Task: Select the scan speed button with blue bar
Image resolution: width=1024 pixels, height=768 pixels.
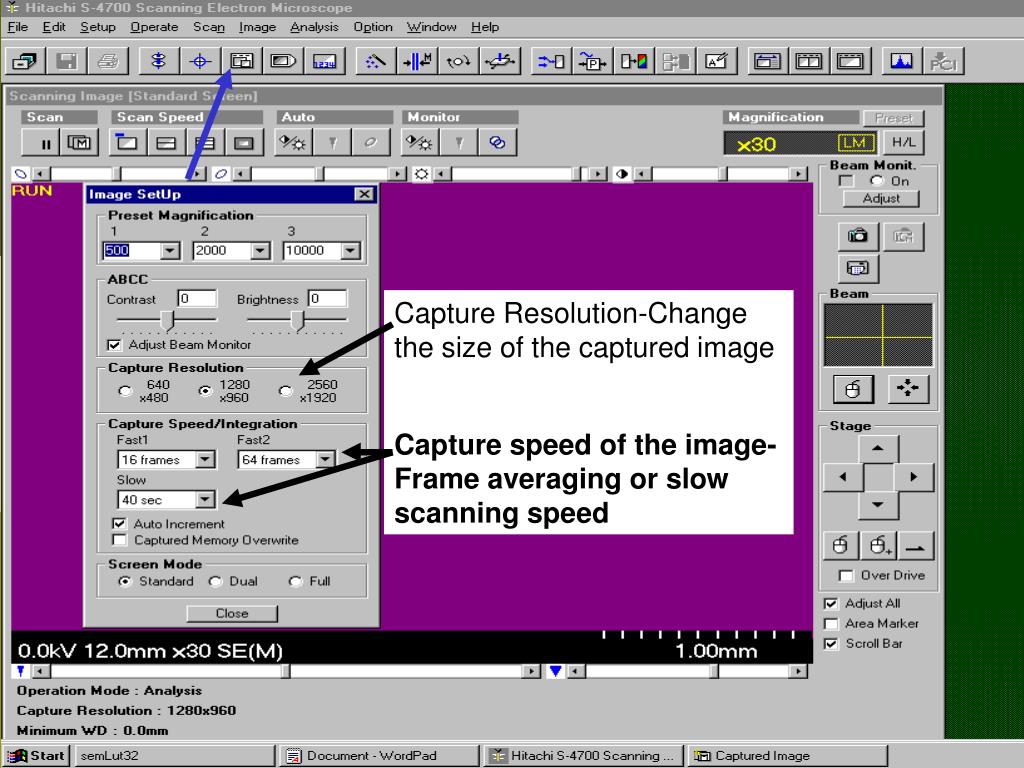Action: (x=127, y=143)
